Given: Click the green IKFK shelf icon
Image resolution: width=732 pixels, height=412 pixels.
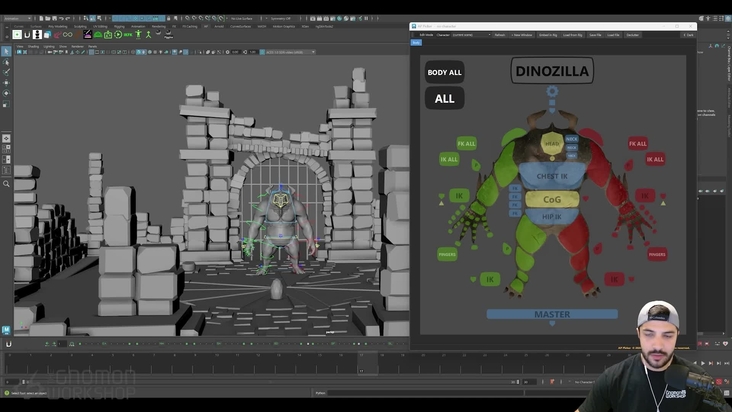Looking at the screenshot, I should pyautogui.click(x=128, y=35).
